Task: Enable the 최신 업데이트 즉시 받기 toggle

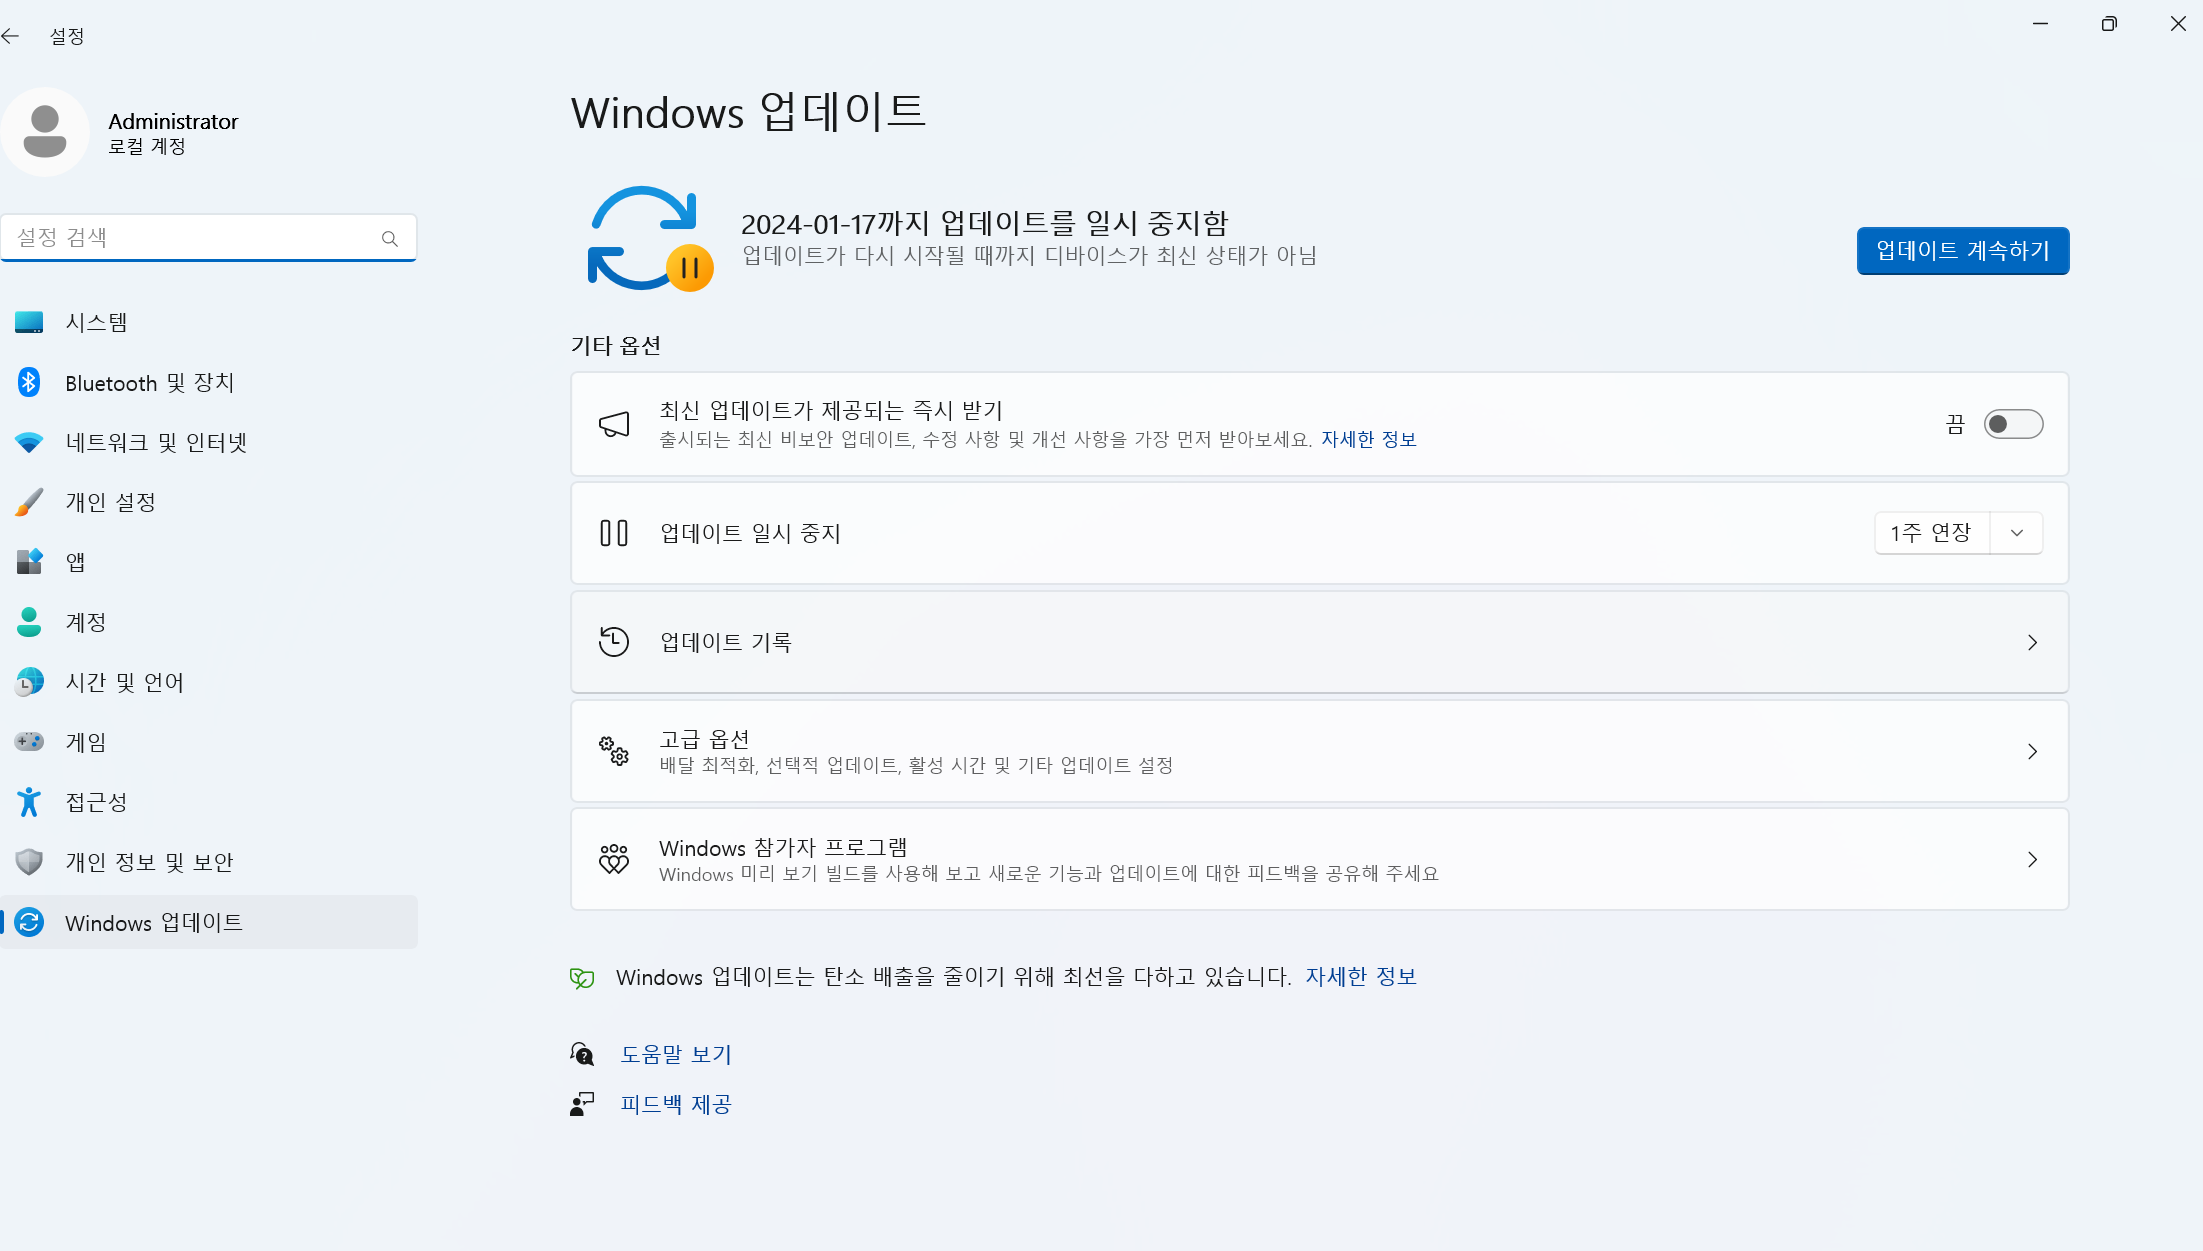Action: 2012,424
